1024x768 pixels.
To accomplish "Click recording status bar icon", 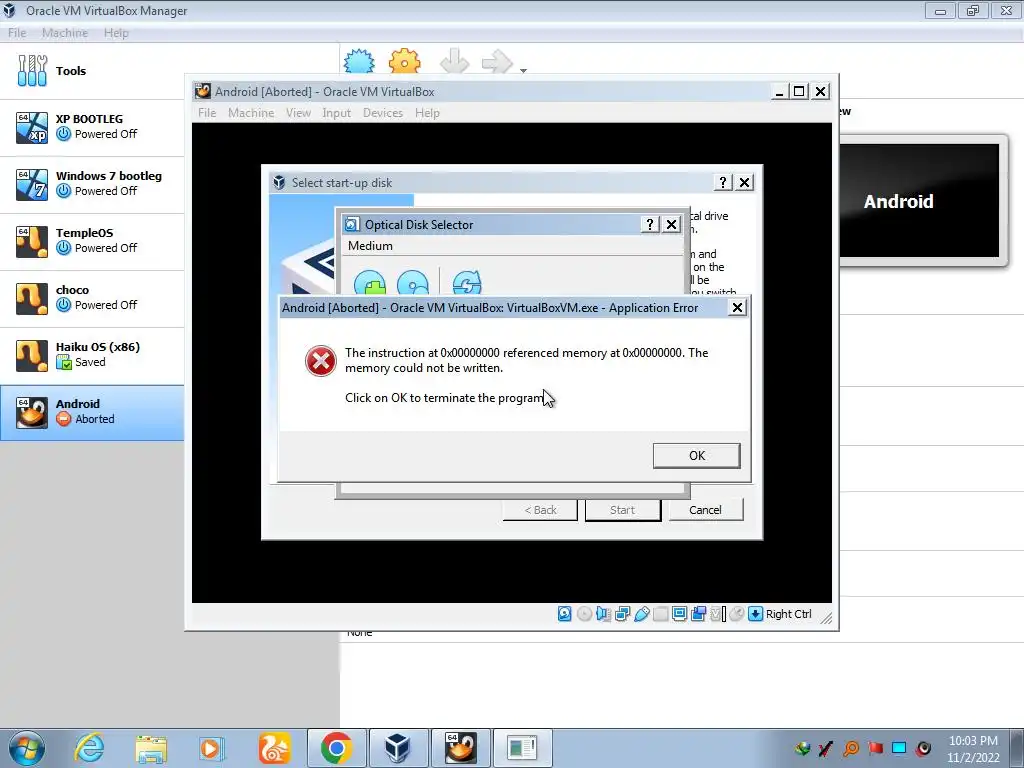I will click(698, 614).
